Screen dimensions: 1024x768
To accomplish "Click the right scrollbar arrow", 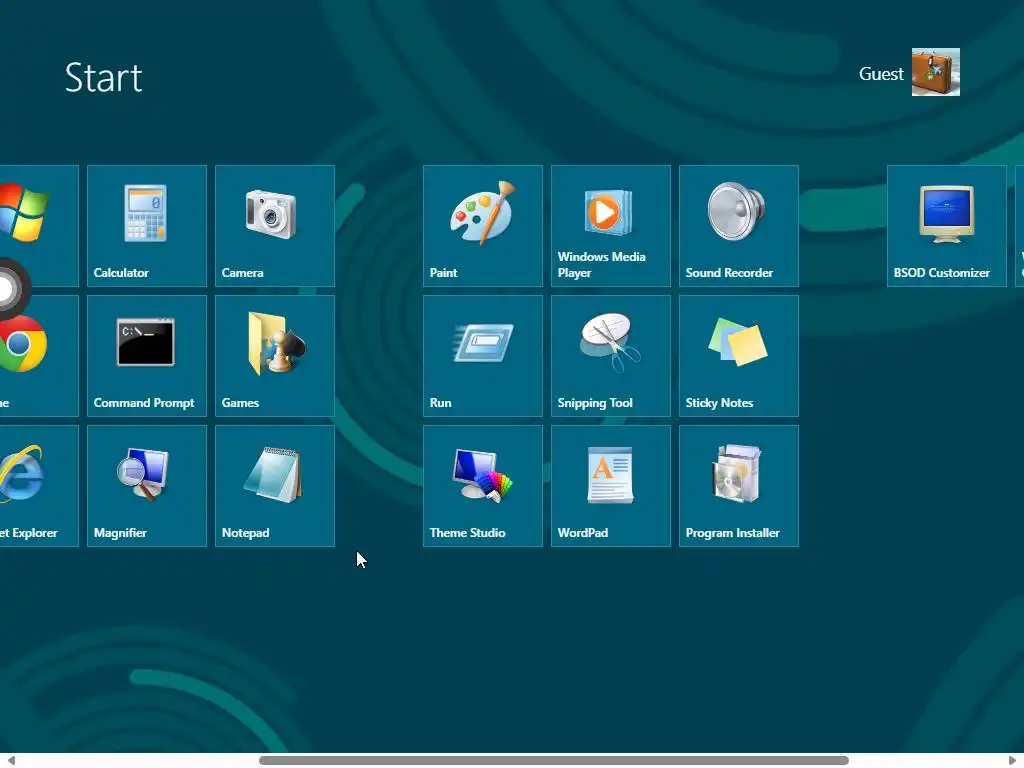I will tap(1013, 760).
